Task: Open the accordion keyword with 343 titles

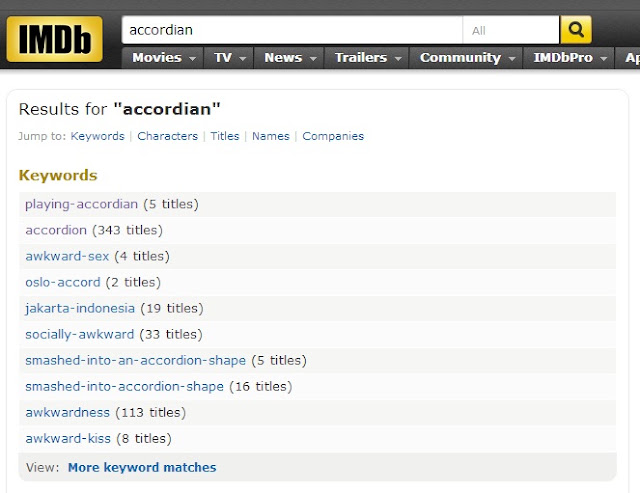Action: coord(56,230)
